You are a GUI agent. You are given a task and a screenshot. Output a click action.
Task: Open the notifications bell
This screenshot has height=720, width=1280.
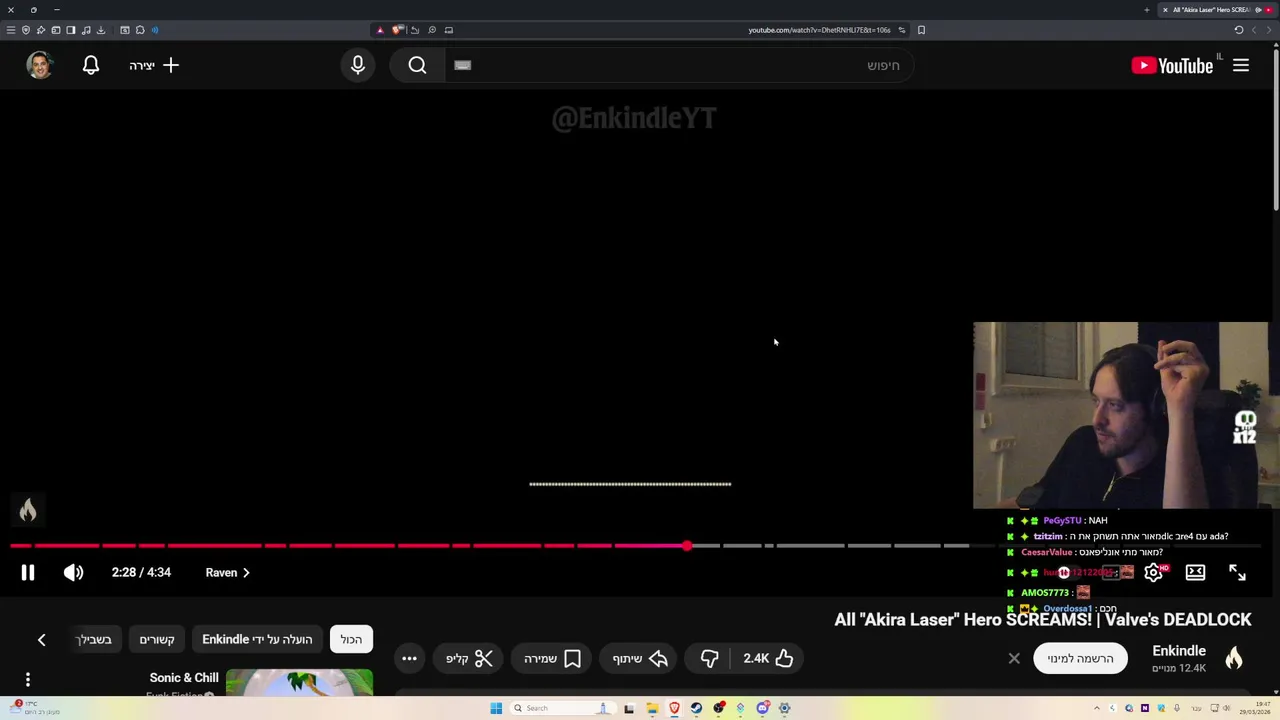[91, 65]
